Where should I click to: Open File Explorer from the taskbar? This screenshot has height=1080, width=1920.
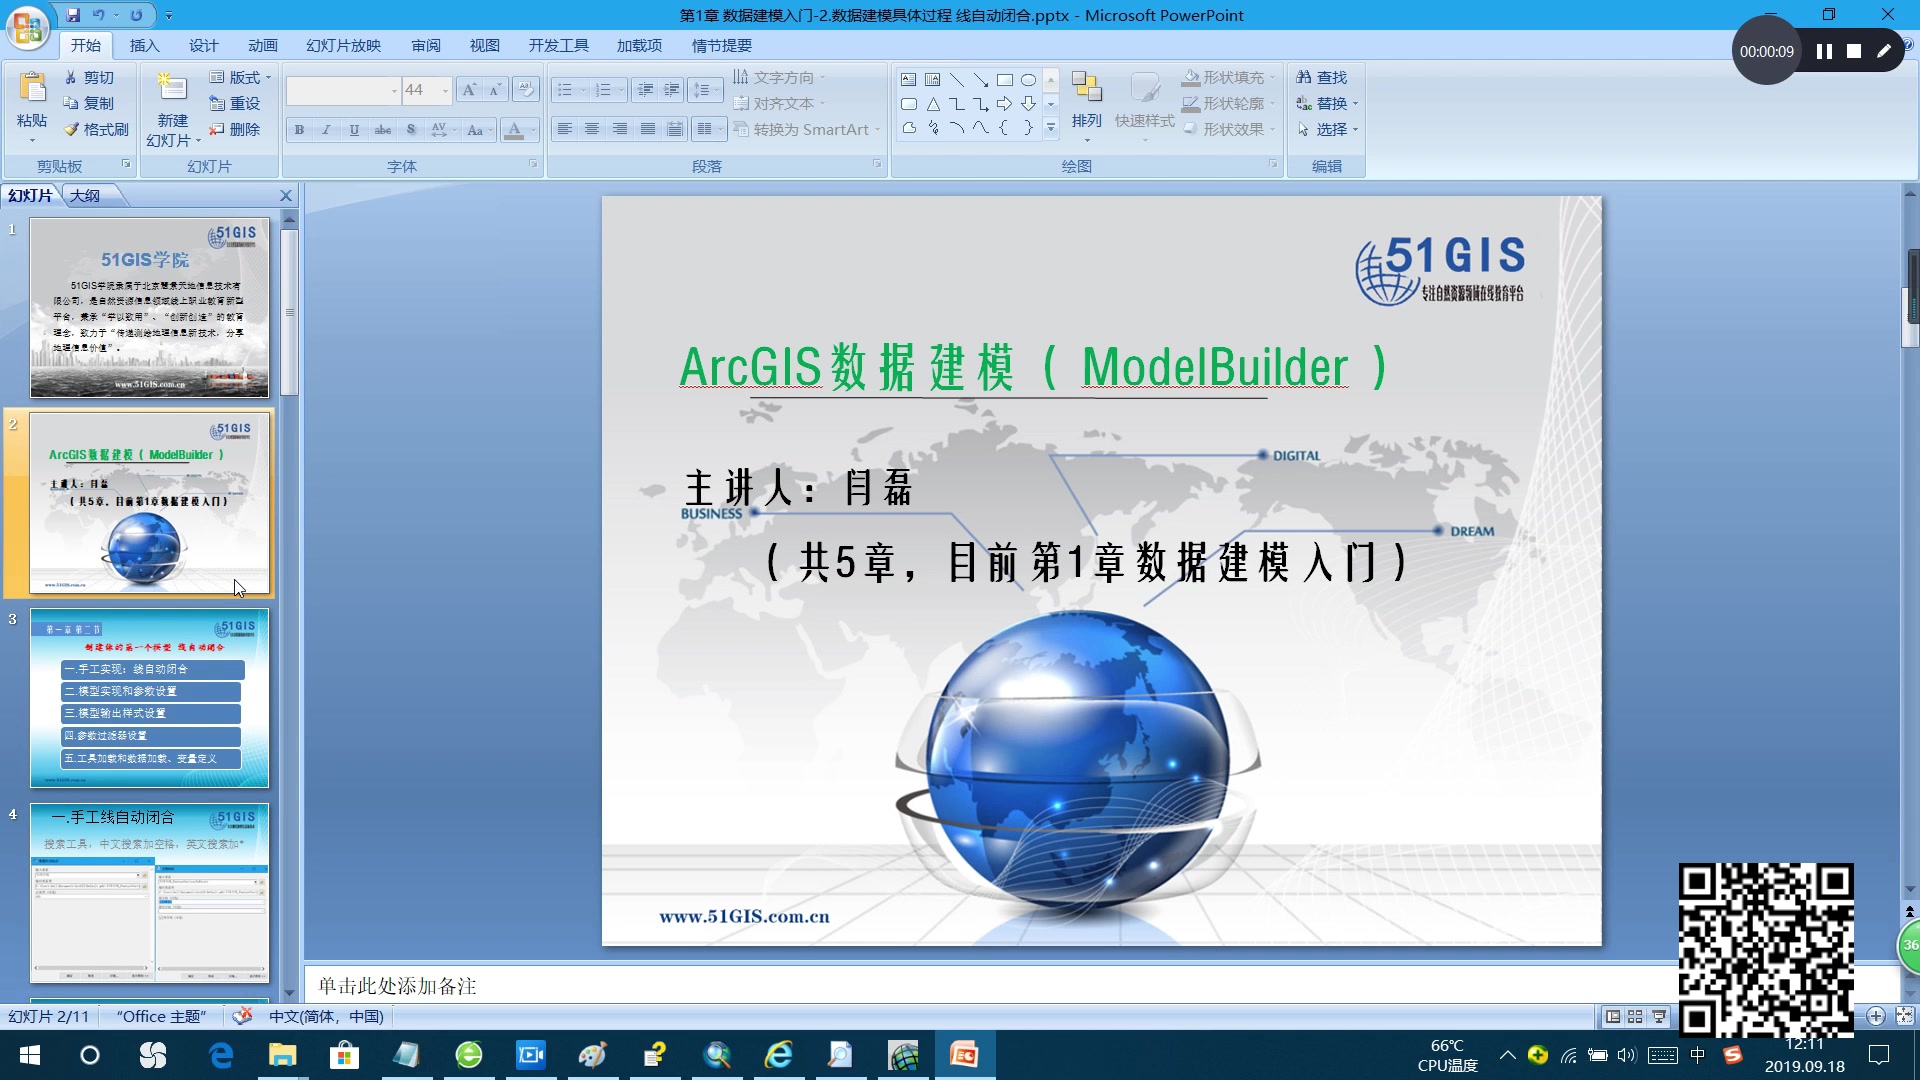(x=283, y=1055)
